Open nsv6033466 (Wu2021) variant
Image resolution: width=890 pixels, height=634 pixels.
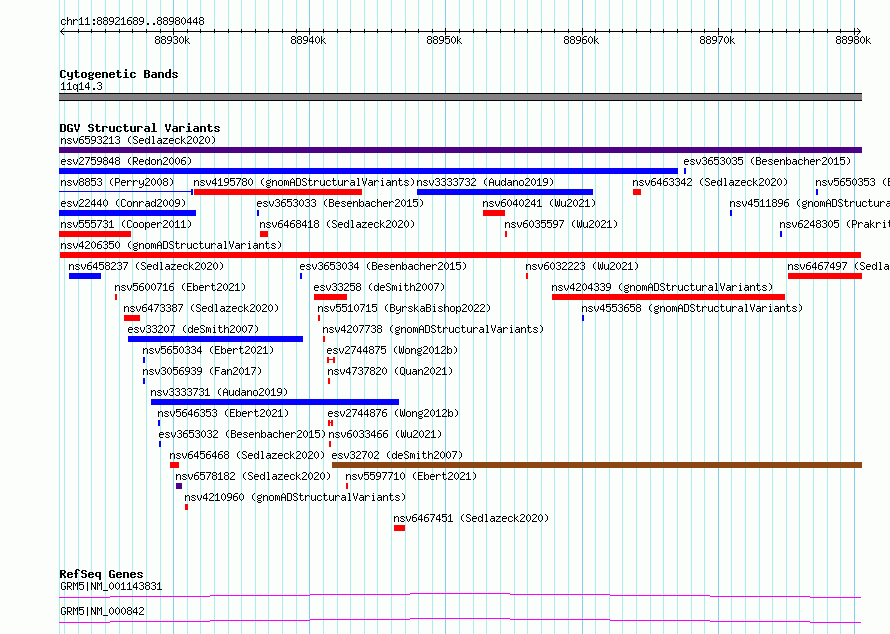[385, 434]
